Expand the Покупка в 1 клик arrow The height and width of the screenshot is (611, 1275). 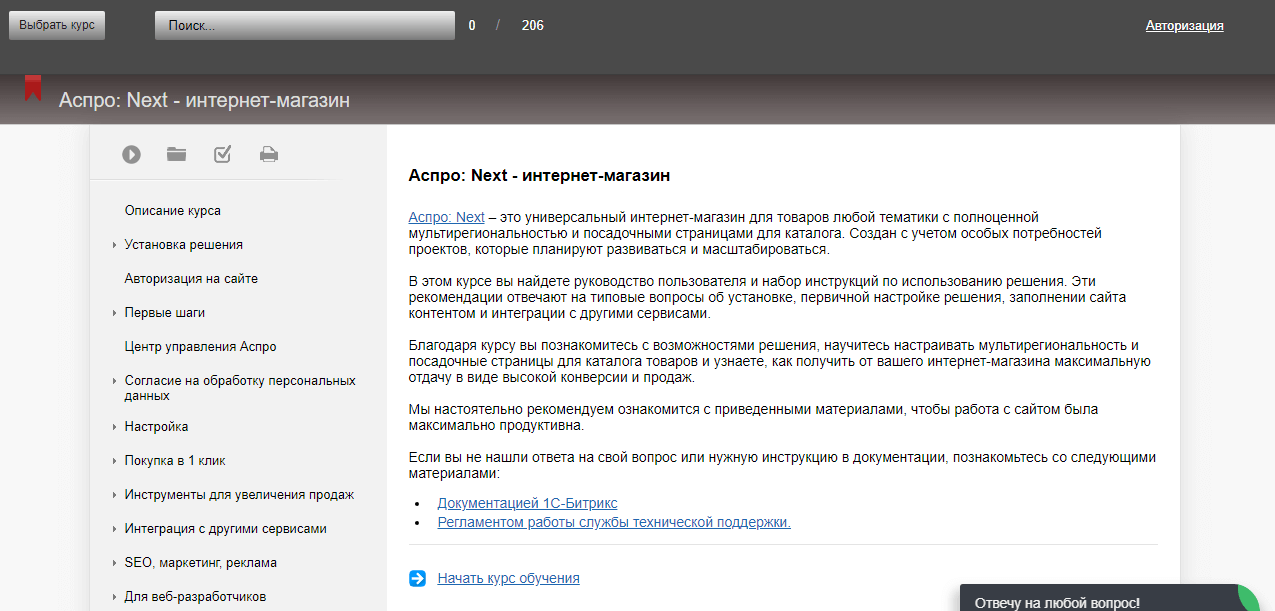pyautogui.click(x=115, y=461)
